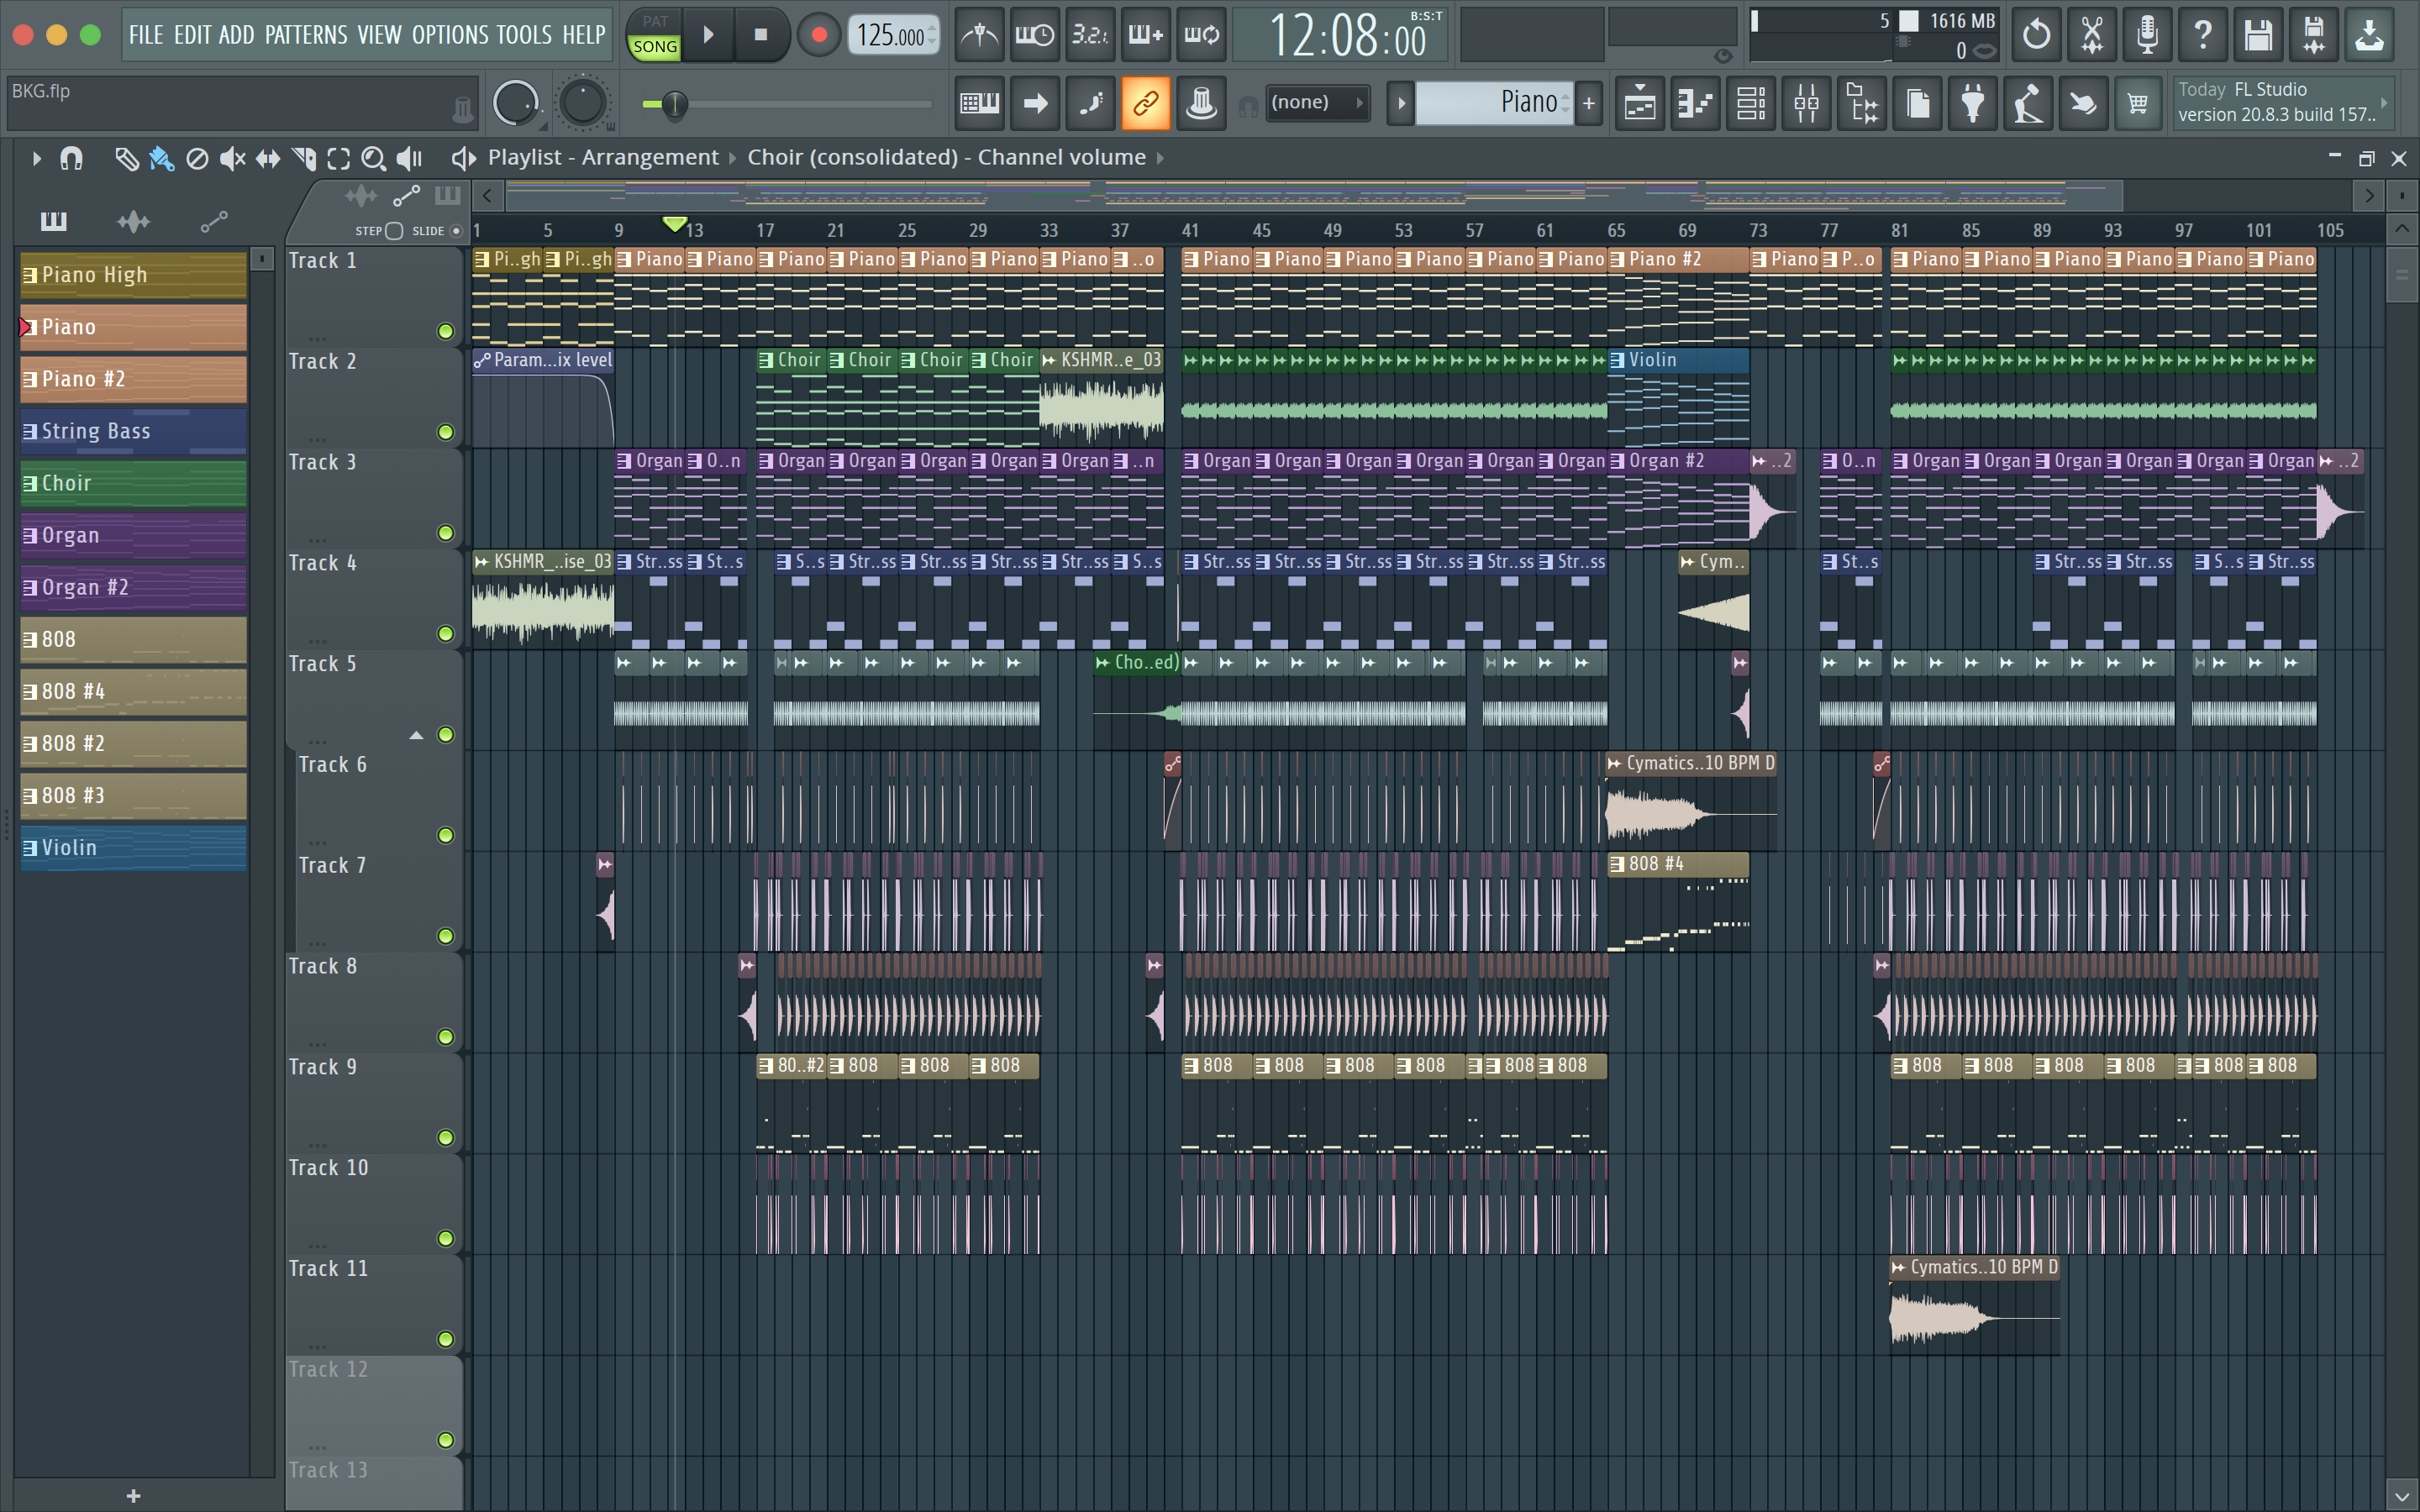Open the VIEW menu

point(380,35)
